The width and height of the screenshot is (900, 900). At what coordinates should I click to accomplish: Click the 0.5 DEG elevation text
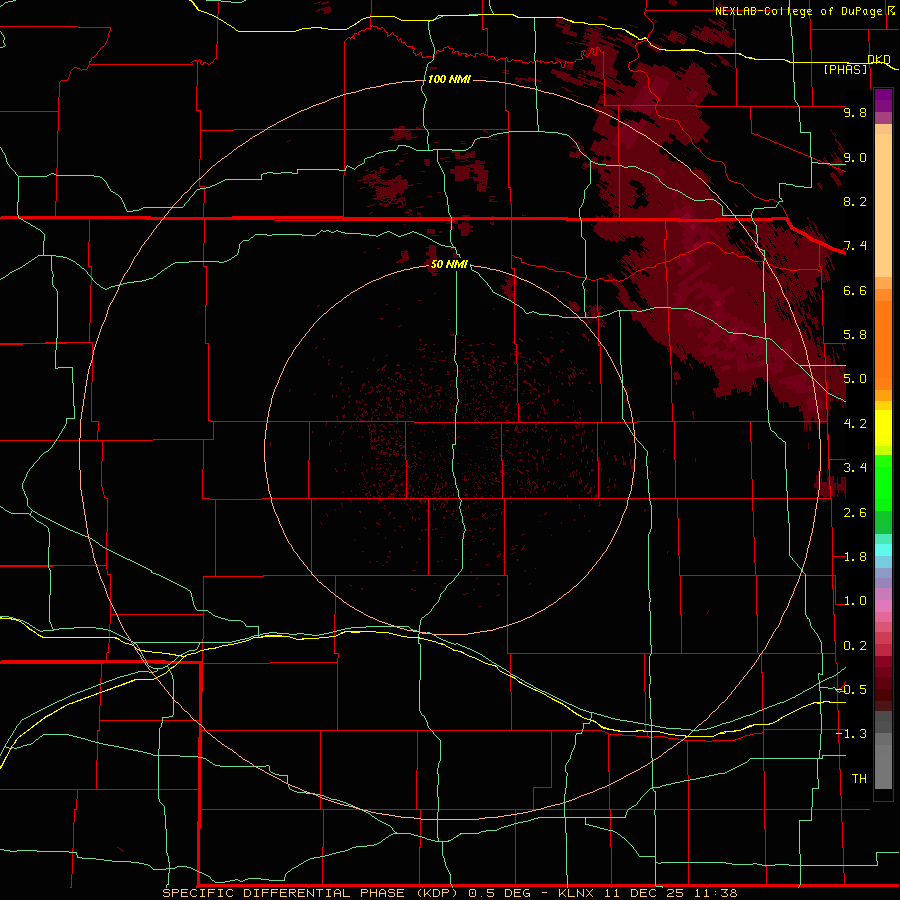[499, 893]
